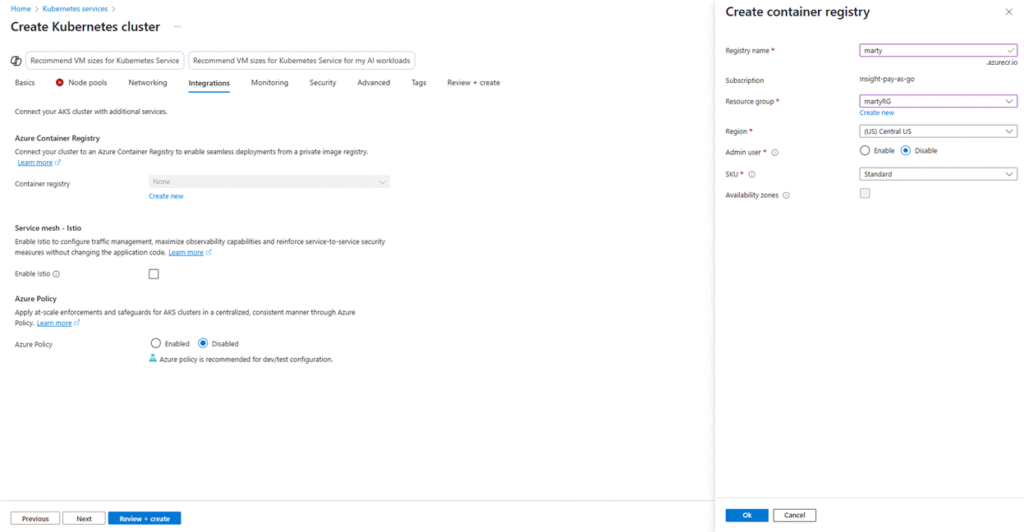Set Azure Policy to Enabled
Viewport: 1024px width, 532px height.
[155, 343]
